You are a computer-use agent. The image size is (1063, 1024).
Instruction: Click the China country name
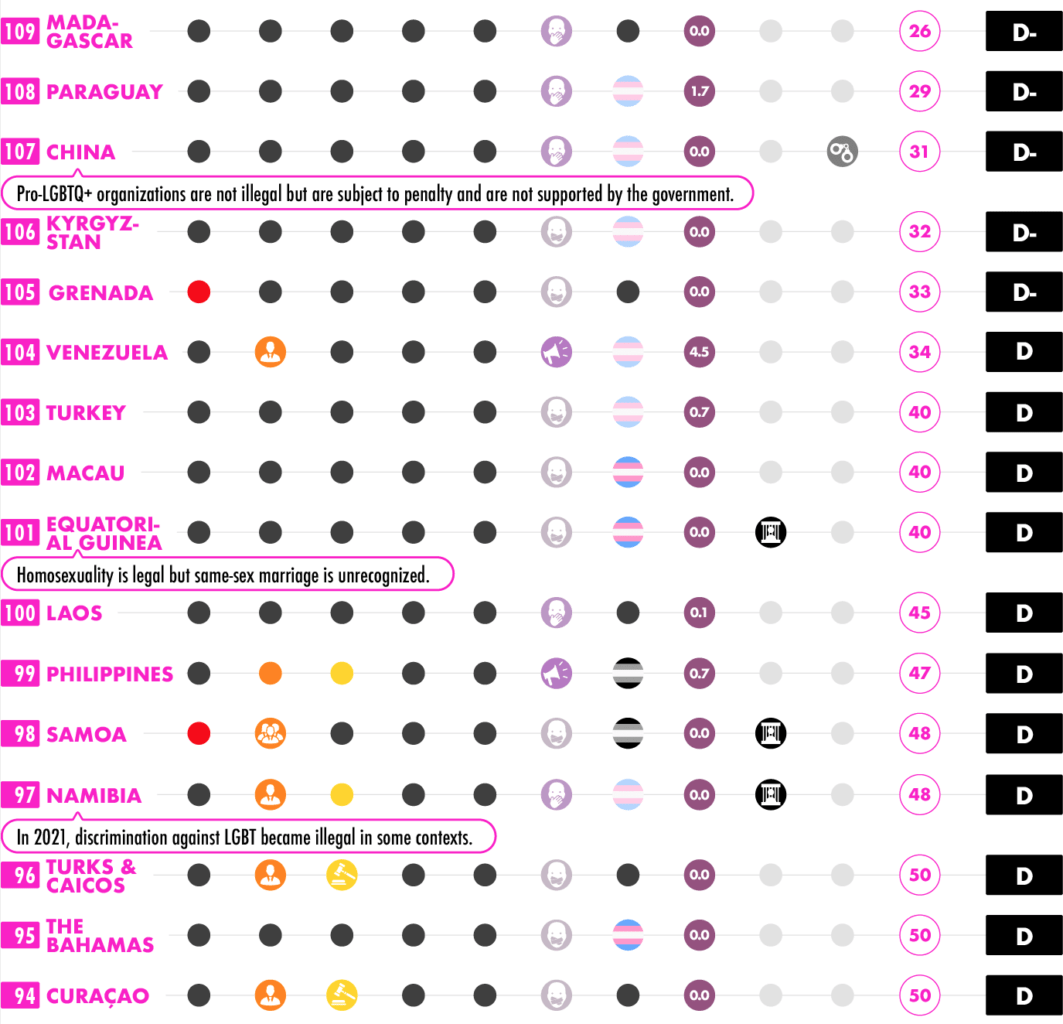click(x=81, y=152)
